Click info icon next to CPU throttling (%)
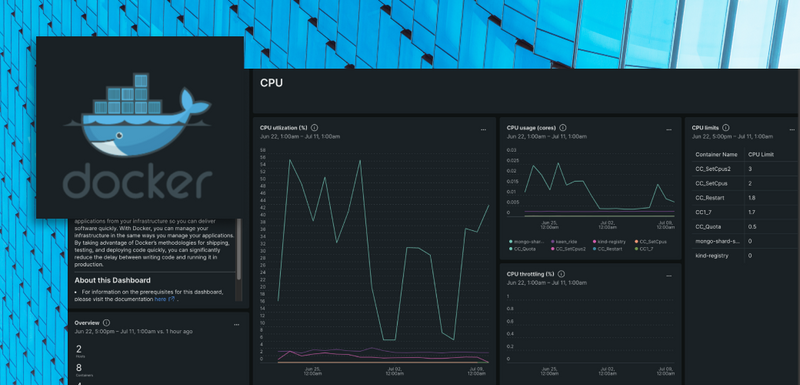Screen dimensions: 800x385 pyautogui.click(x=561, y=274)
